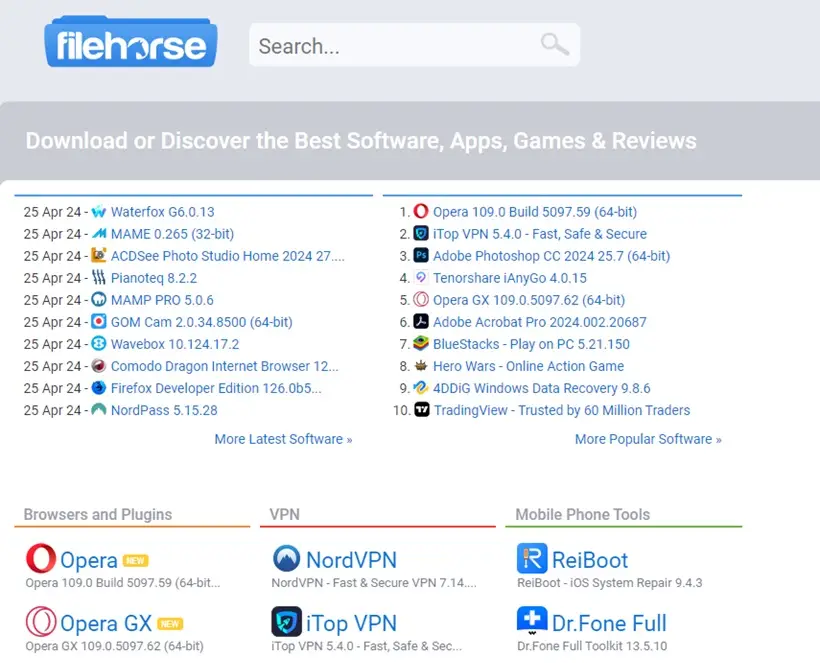Open BlueStacks Play on PC link
The width and height of the screenshot is (820, 663).
click(x=531, y=344)
